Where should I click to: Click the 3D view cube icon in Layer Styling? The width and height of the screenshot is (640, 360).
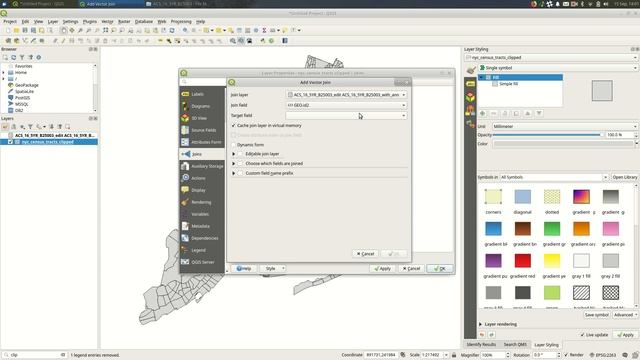471,97
